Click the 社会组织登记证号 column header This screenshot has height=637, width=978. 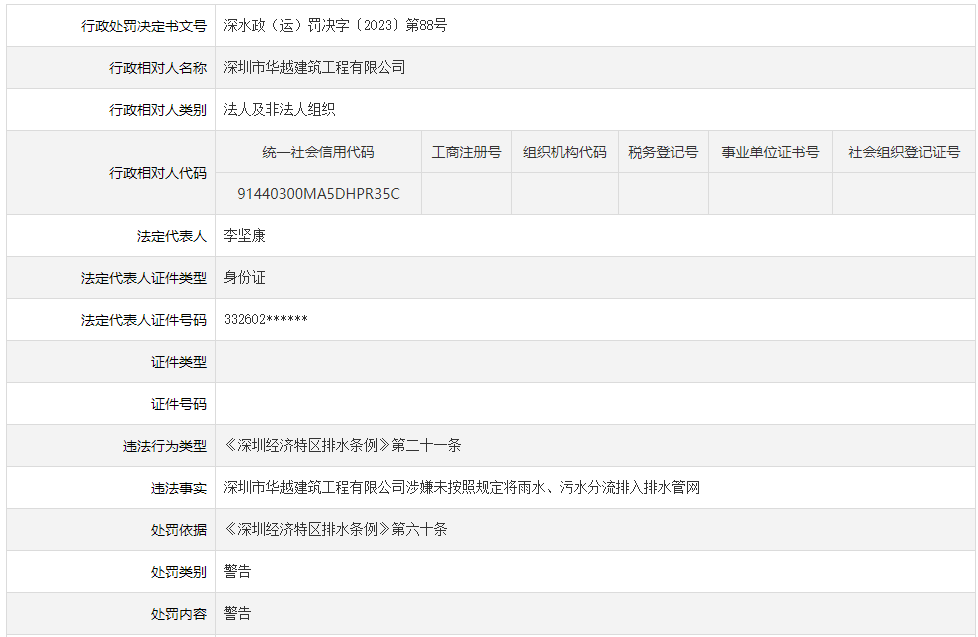click(904, 152)
